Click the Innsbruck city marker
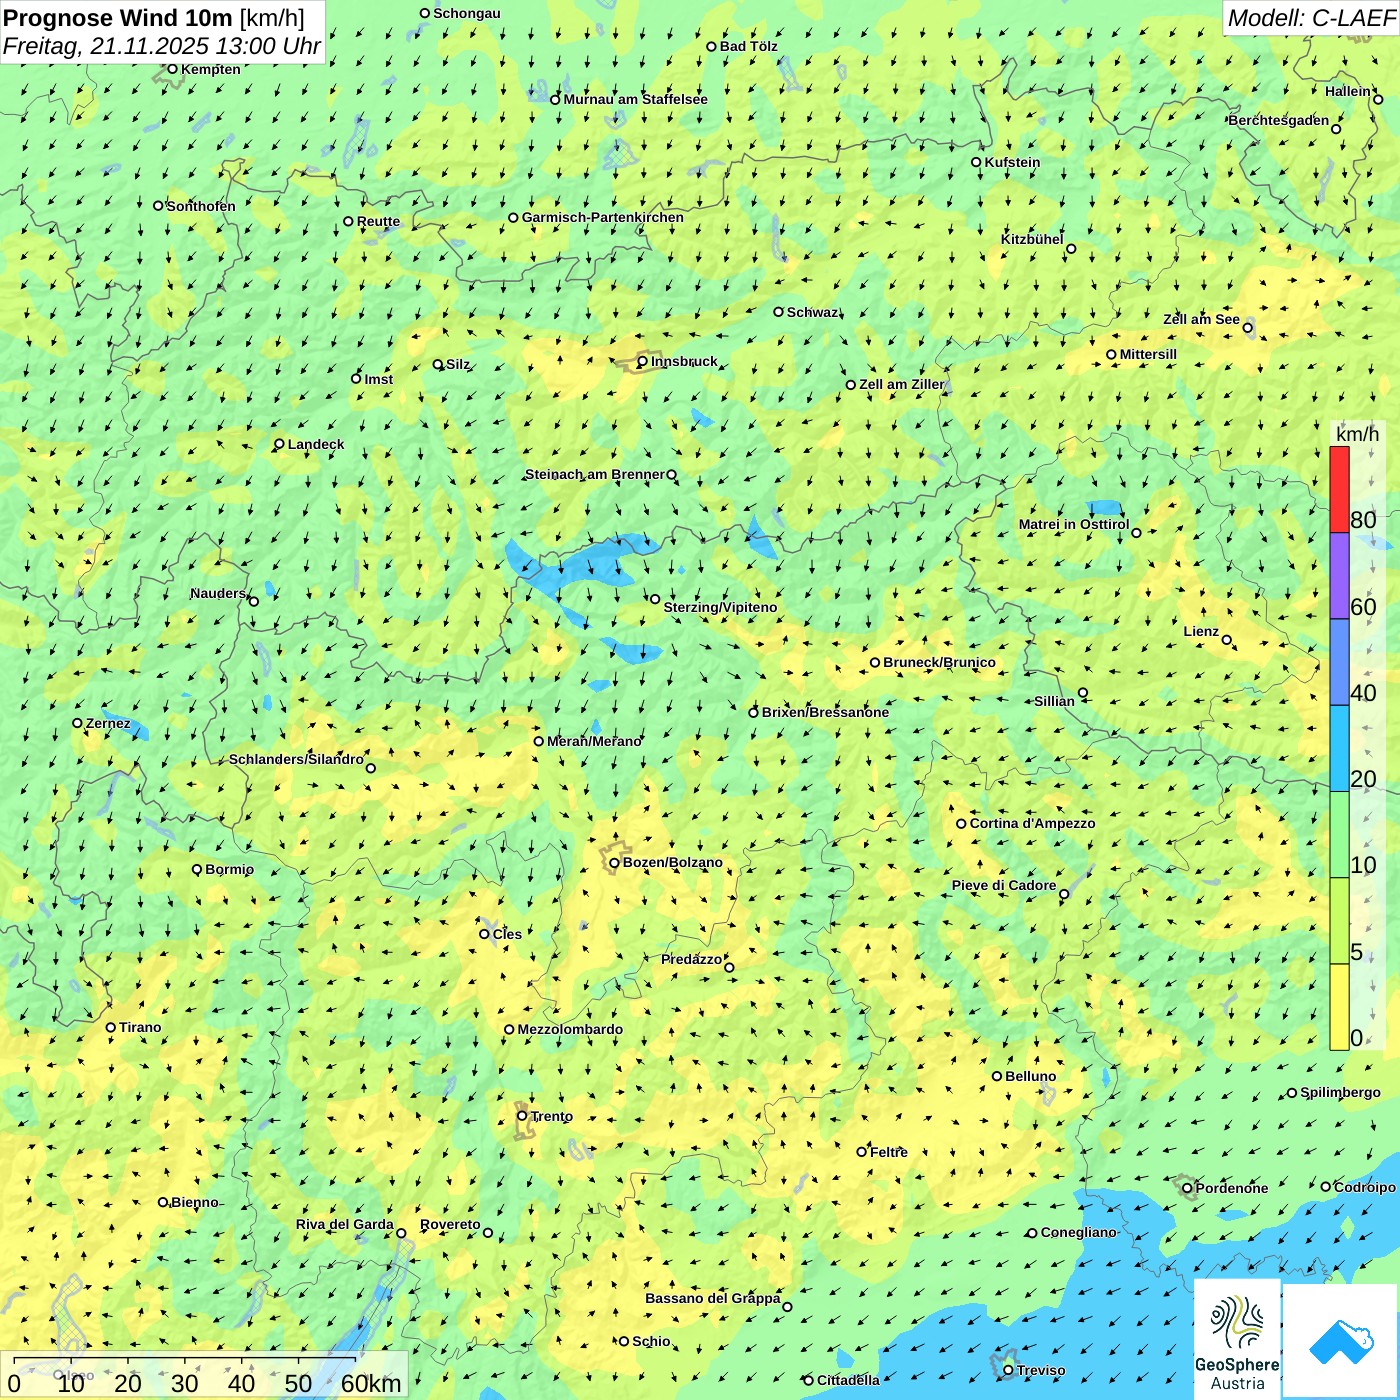This screenshot has width=1400, height=1400. pyautogui.click(x=643, y=362)
